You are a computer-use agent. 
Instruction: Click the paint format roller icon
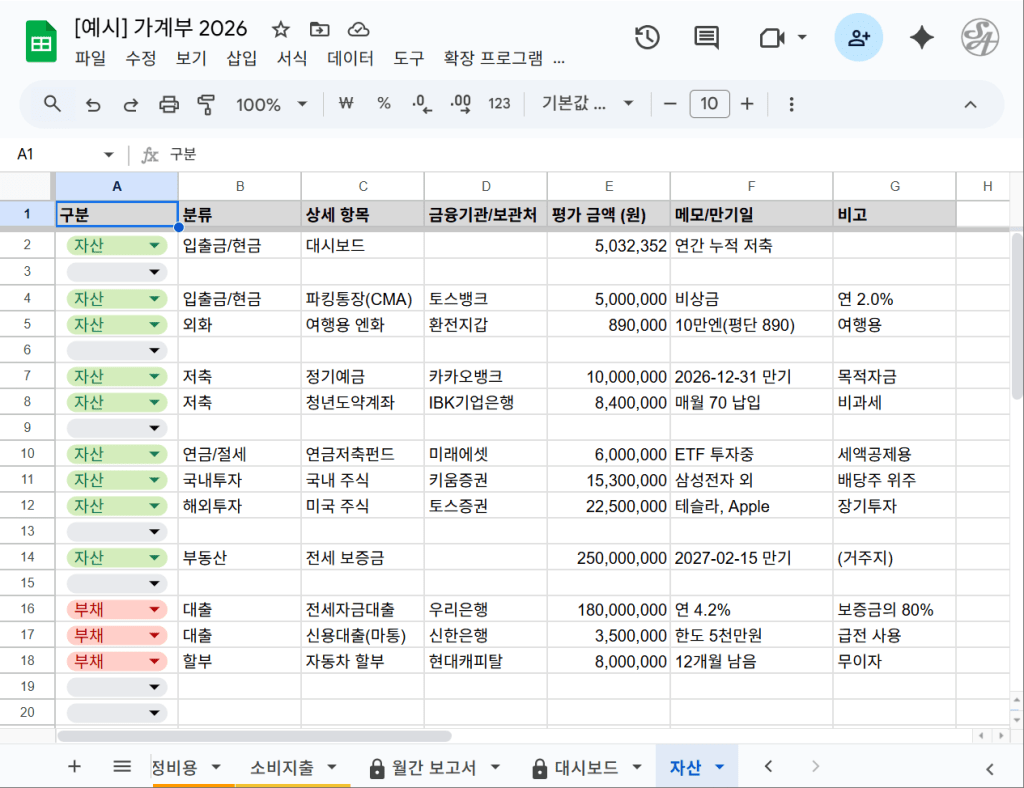[x=206, y=104]
